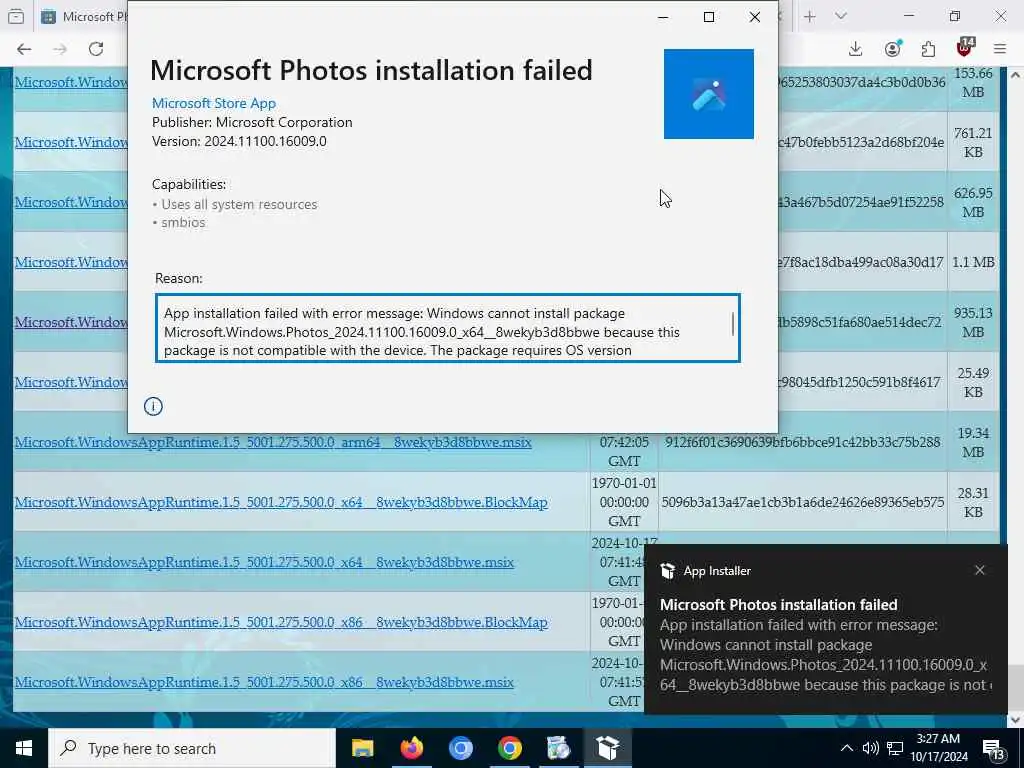Viewport: 1024px width, 768px height.
Task: Click the App Installer taskbar icon
Action: (x=607, y=748)
